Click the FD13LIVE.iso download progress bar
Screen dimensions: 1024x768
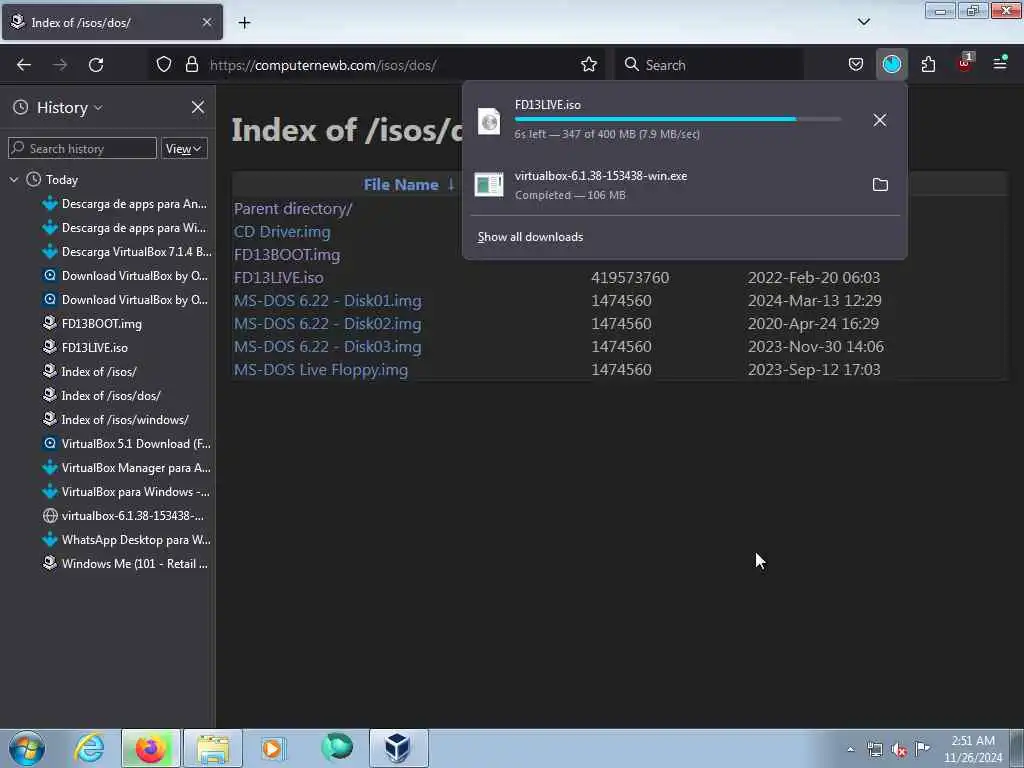pos(677,120)
